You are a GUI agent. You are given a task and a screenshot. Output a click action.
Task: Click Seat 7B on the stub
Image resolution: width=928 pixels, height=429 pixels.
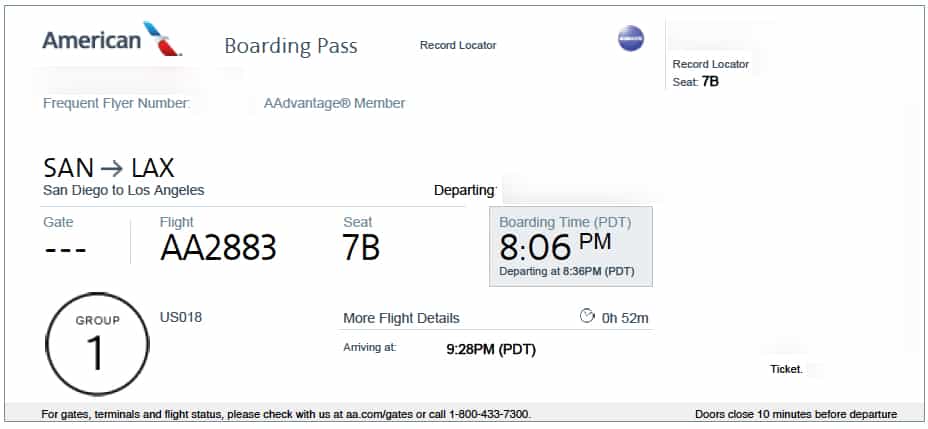(x=695, y=82)
